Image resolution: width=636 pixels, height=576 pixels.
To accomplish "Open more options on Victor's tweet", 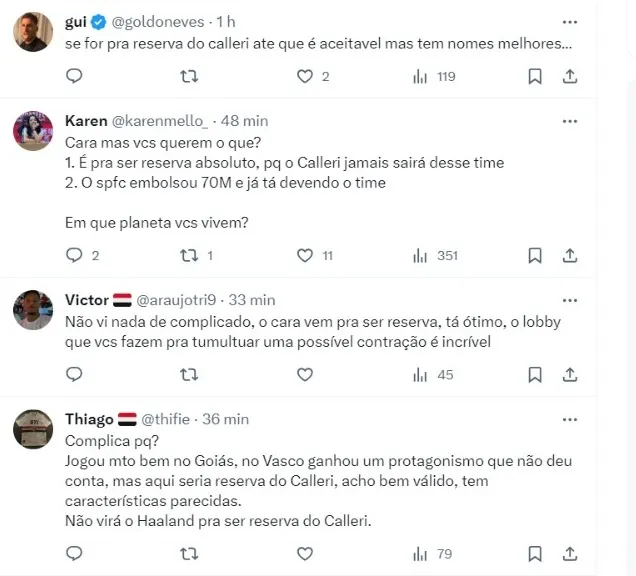I will pyautogui.click(x=569, y=299).
